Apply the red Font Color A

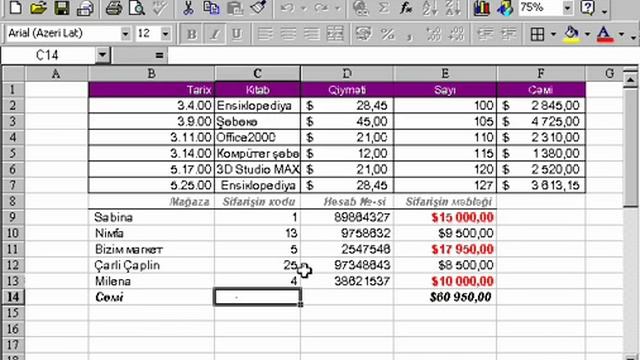(x=605, y=34)
